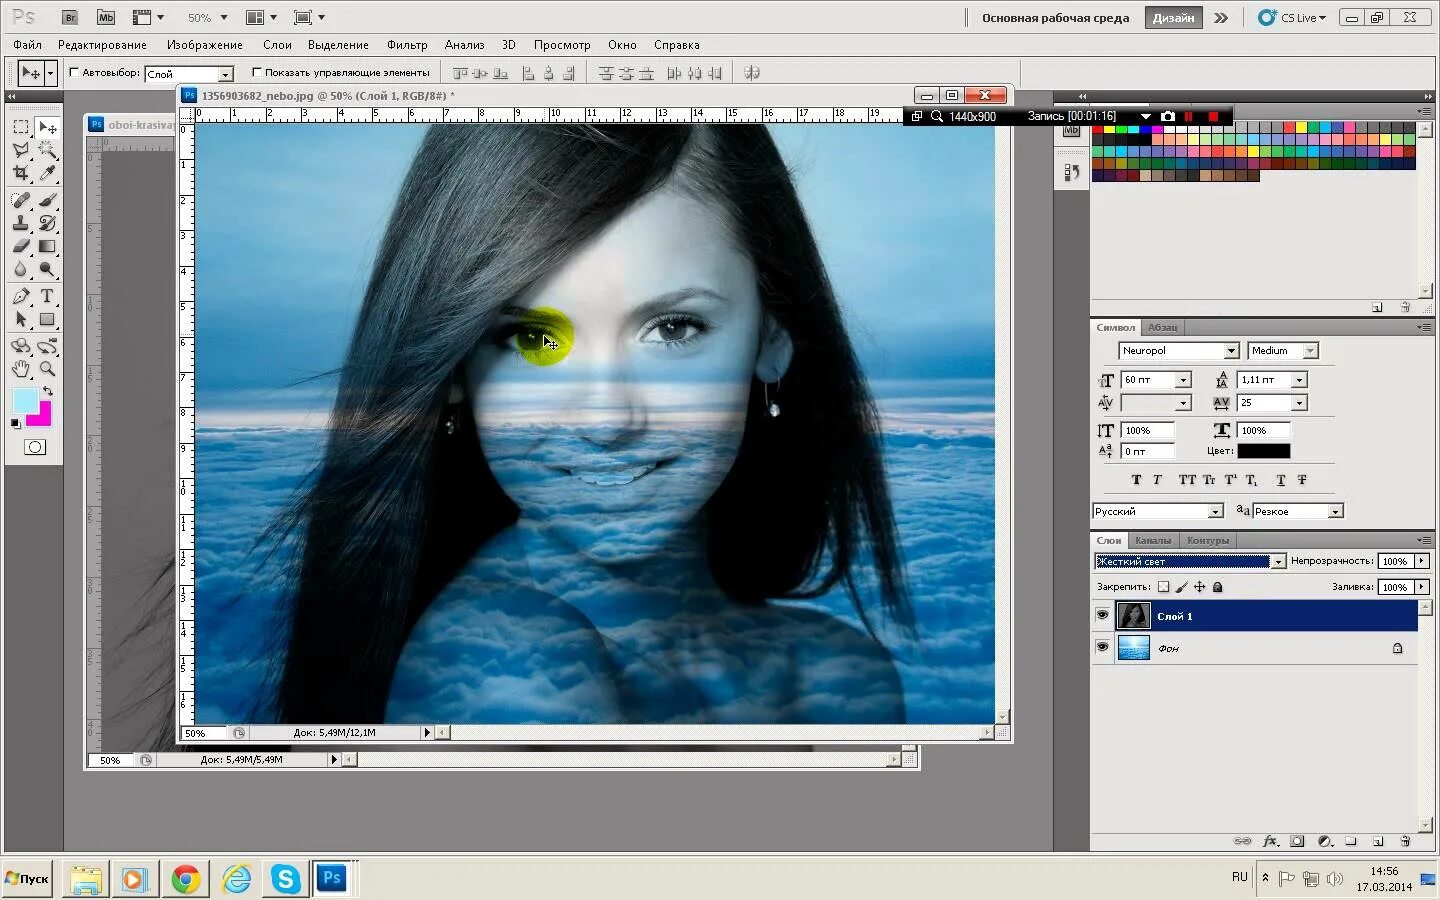Click the Дизайн workspace button
The width and height of the screenshot is (1440, 900).
tap(1173, 18)
